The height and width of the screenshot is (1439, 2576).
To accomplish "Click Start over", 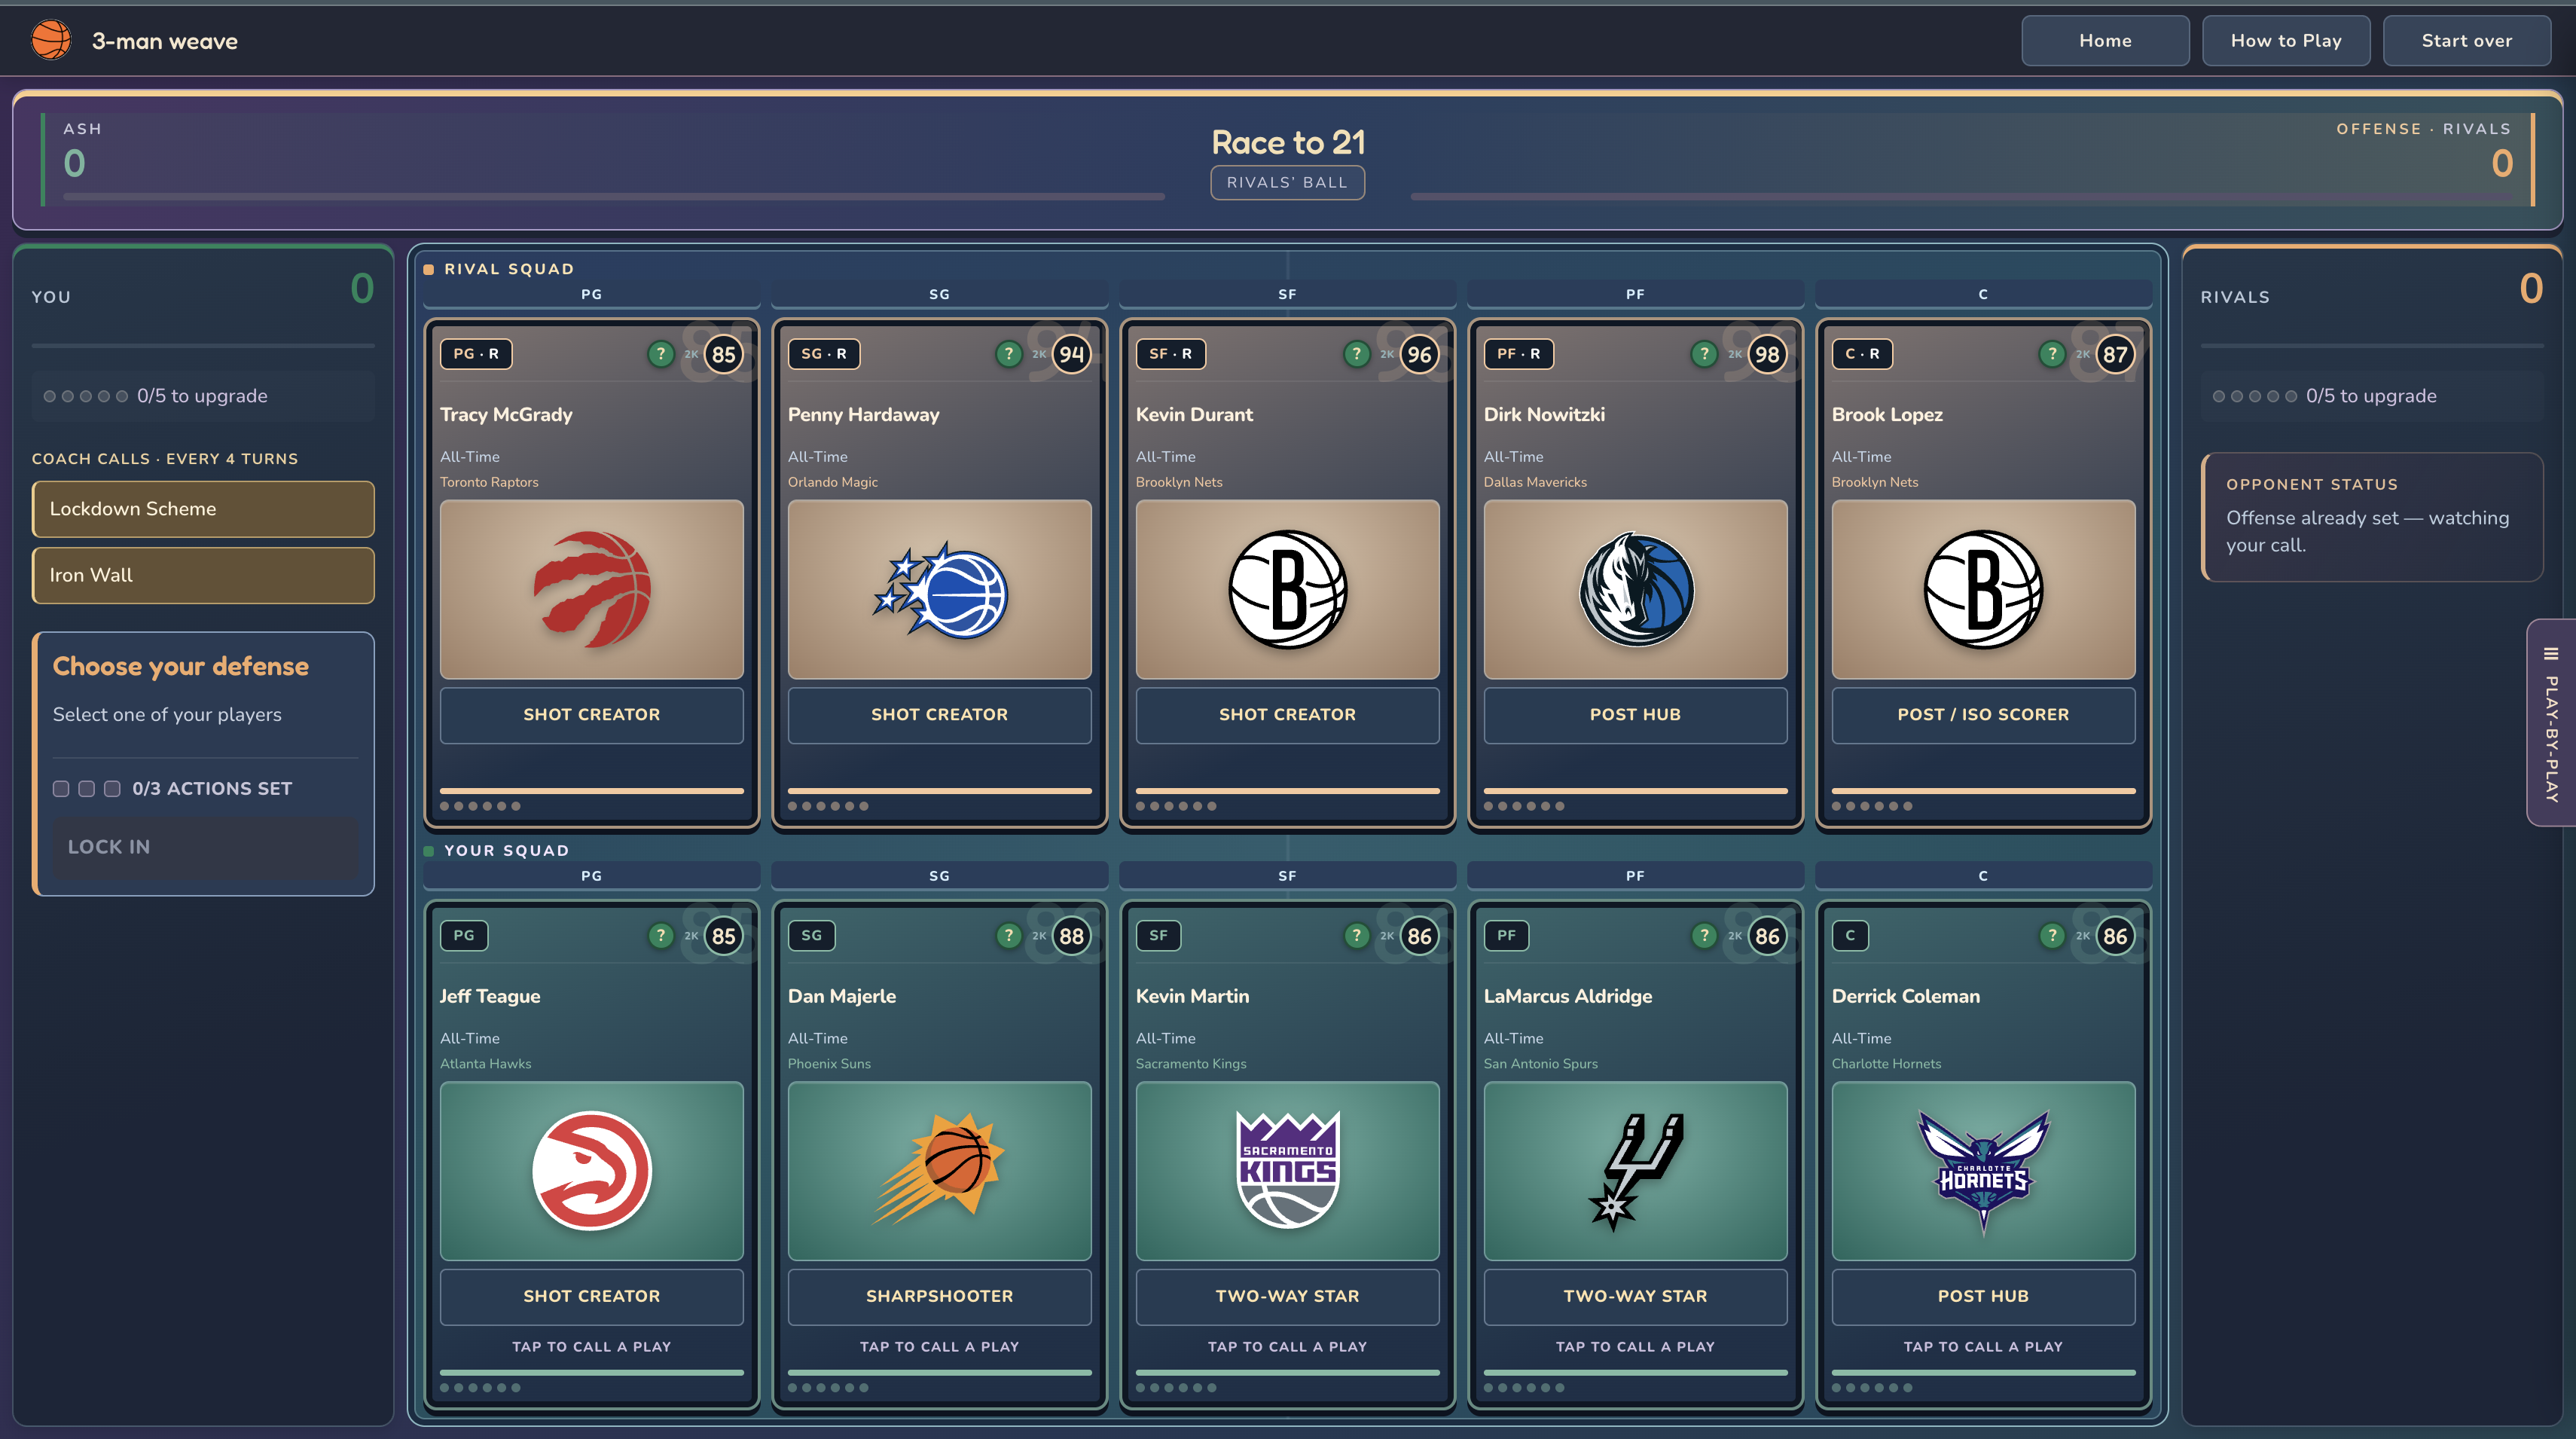I will (x=2467, y=40).
